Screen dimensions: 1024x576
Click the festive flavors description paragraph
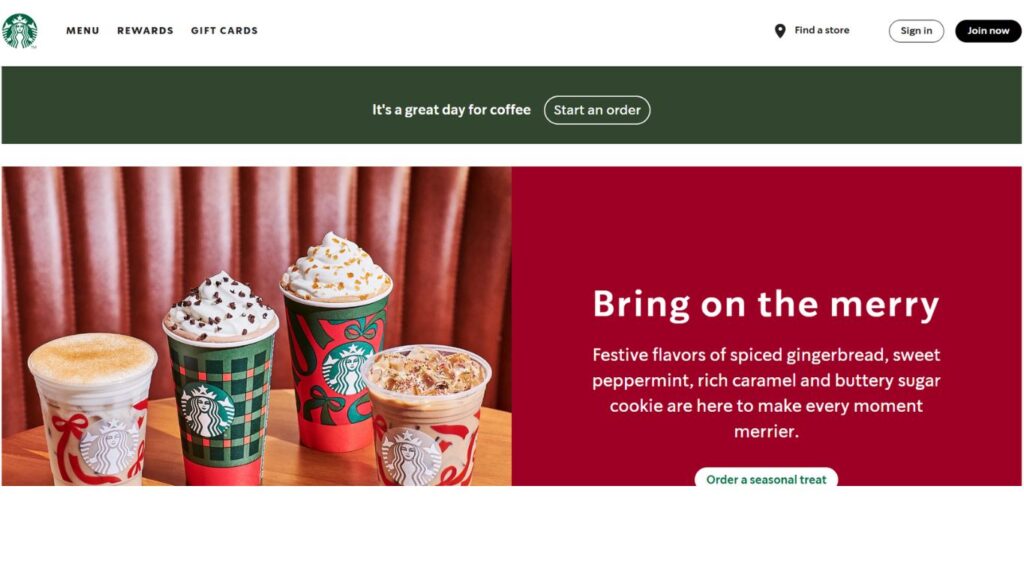(766, 392)
